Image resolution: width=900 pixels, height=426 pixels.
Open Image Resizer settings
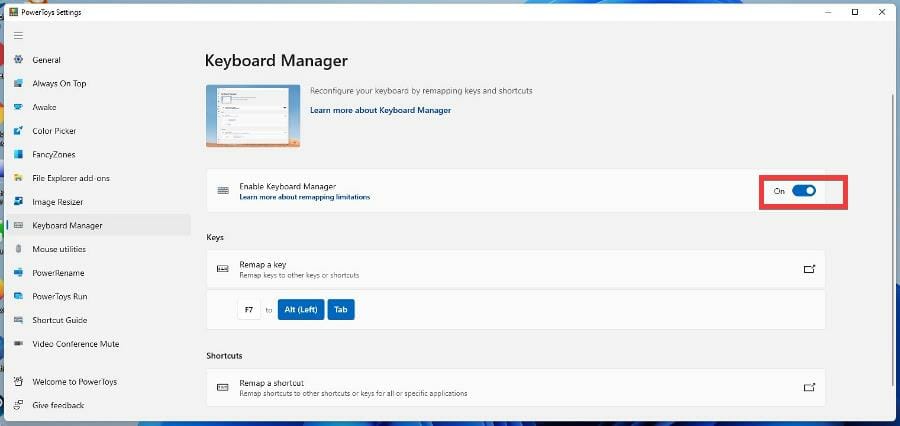(58, 202)
